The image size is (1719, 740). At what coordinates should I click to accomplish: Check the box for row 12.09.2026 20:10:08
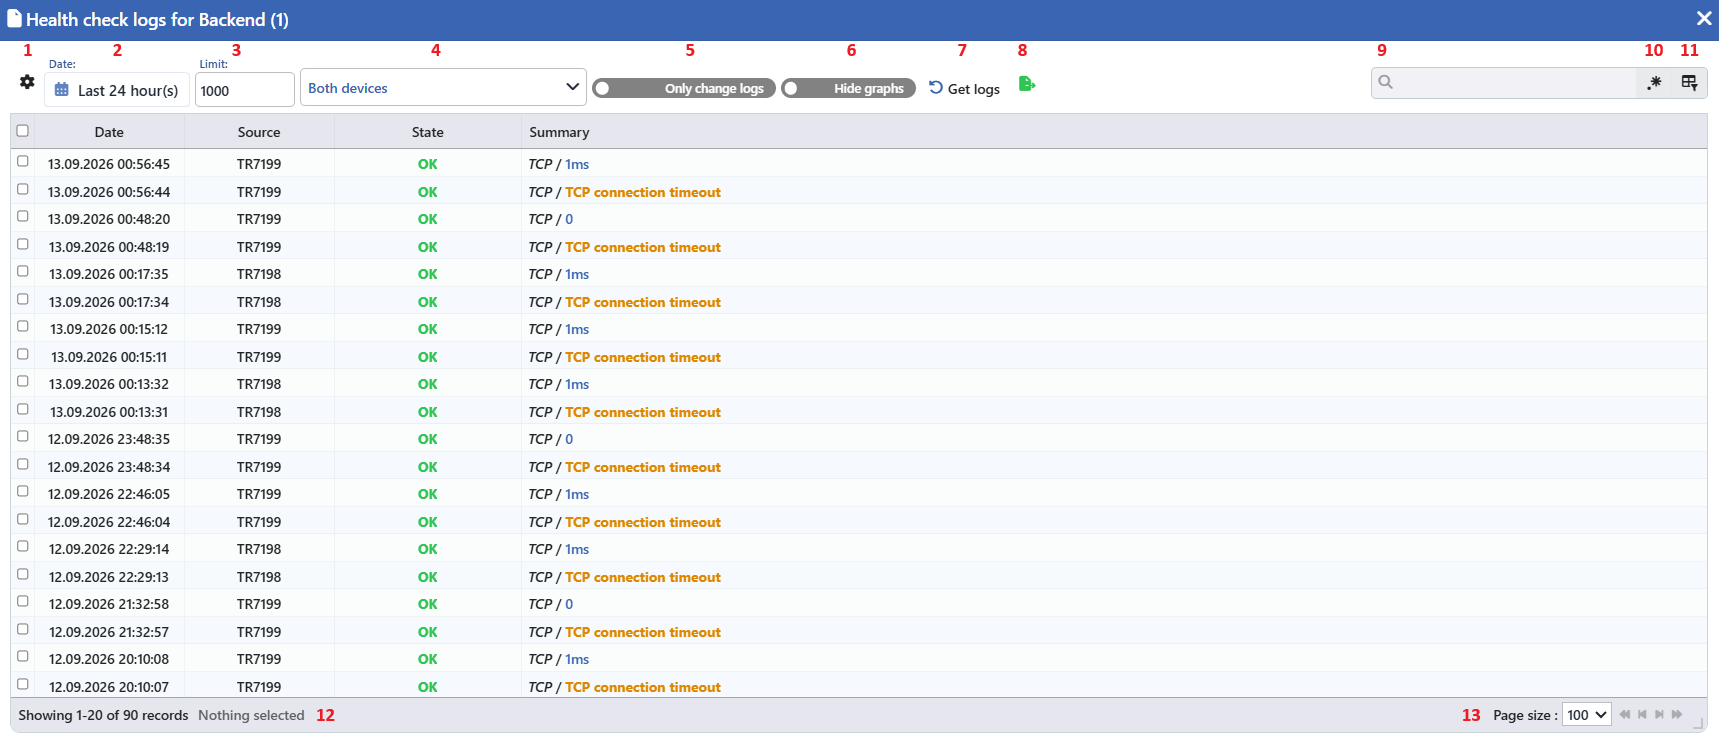click(x=23, y=656)
